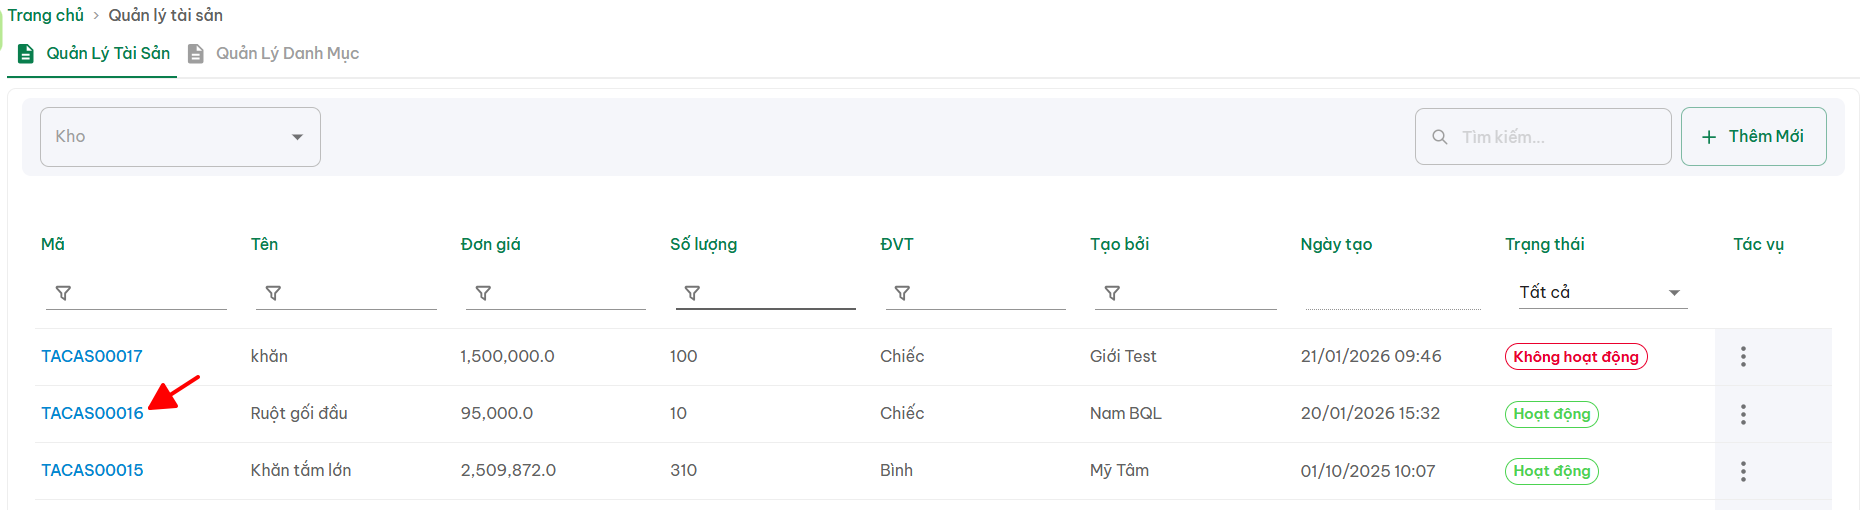Click the filter icon in Tên column

[273, 293]
